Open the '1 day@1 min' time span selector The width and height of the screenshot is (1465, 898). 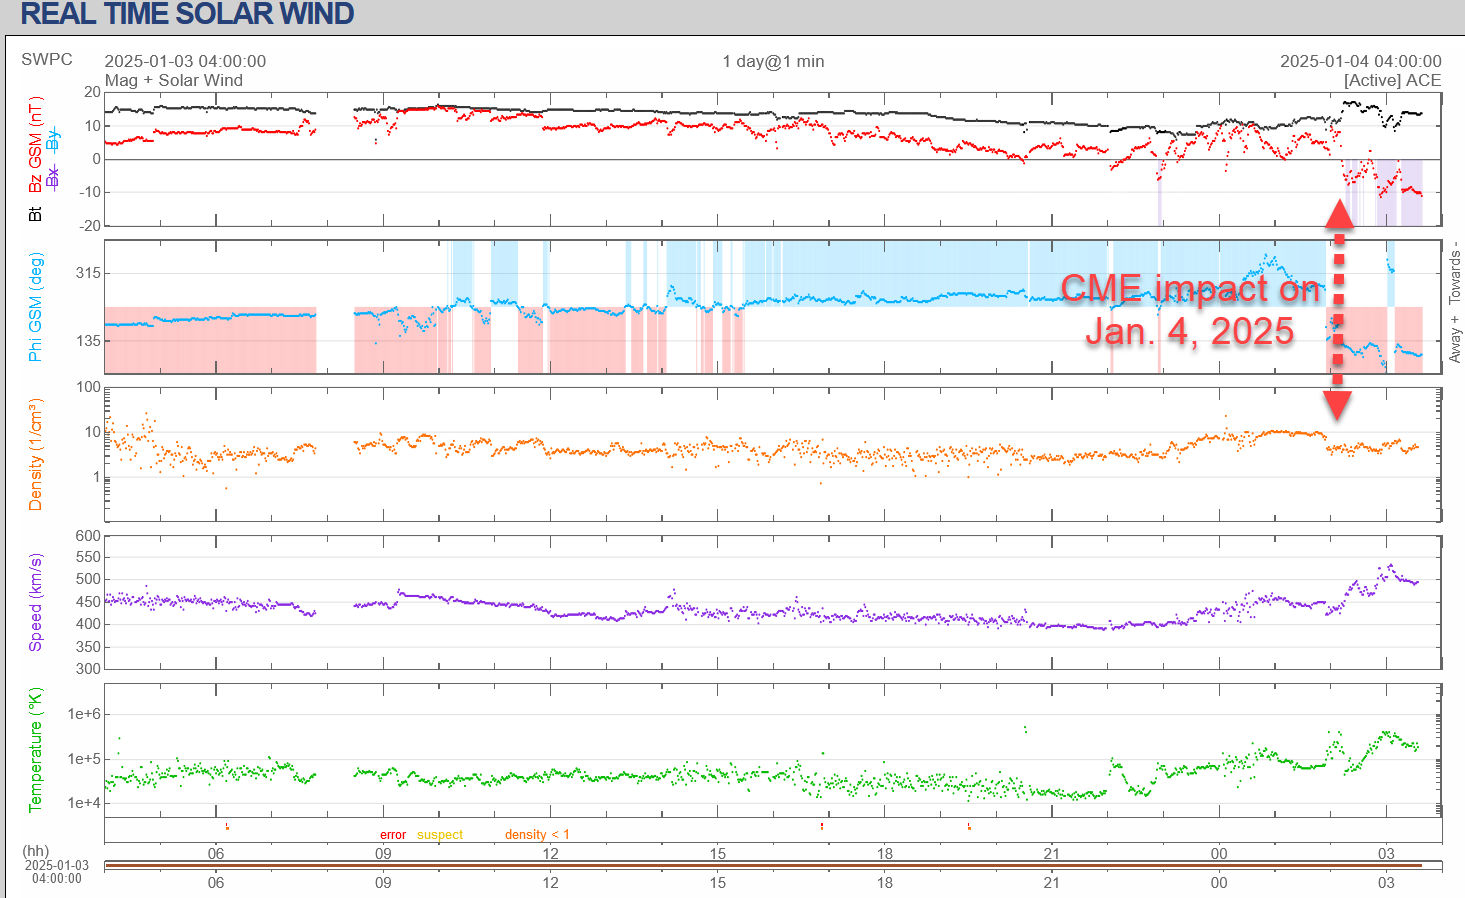coord(773,61)
